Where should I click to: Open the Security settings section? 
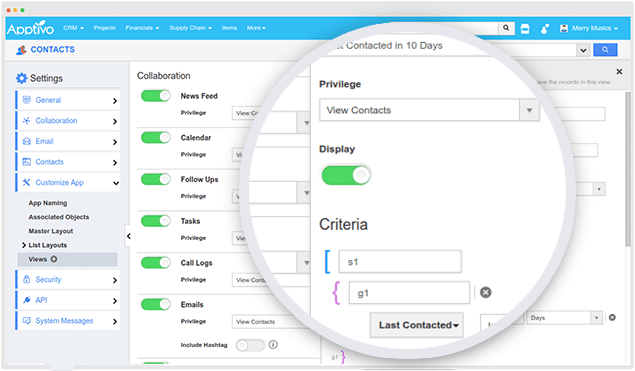click(68, 279)
